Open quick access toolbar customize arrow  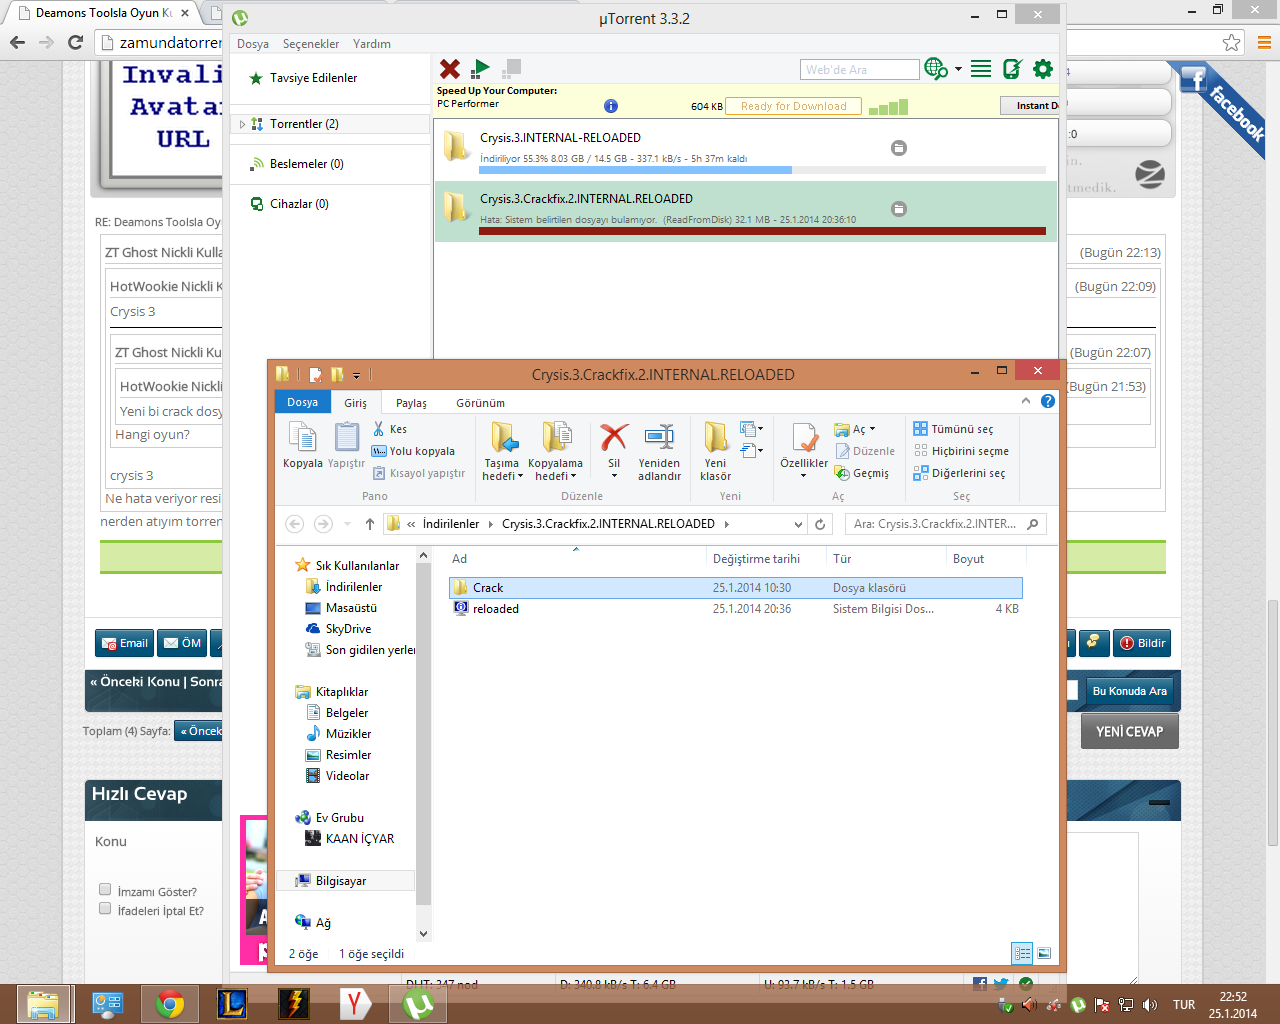[356, 376]
